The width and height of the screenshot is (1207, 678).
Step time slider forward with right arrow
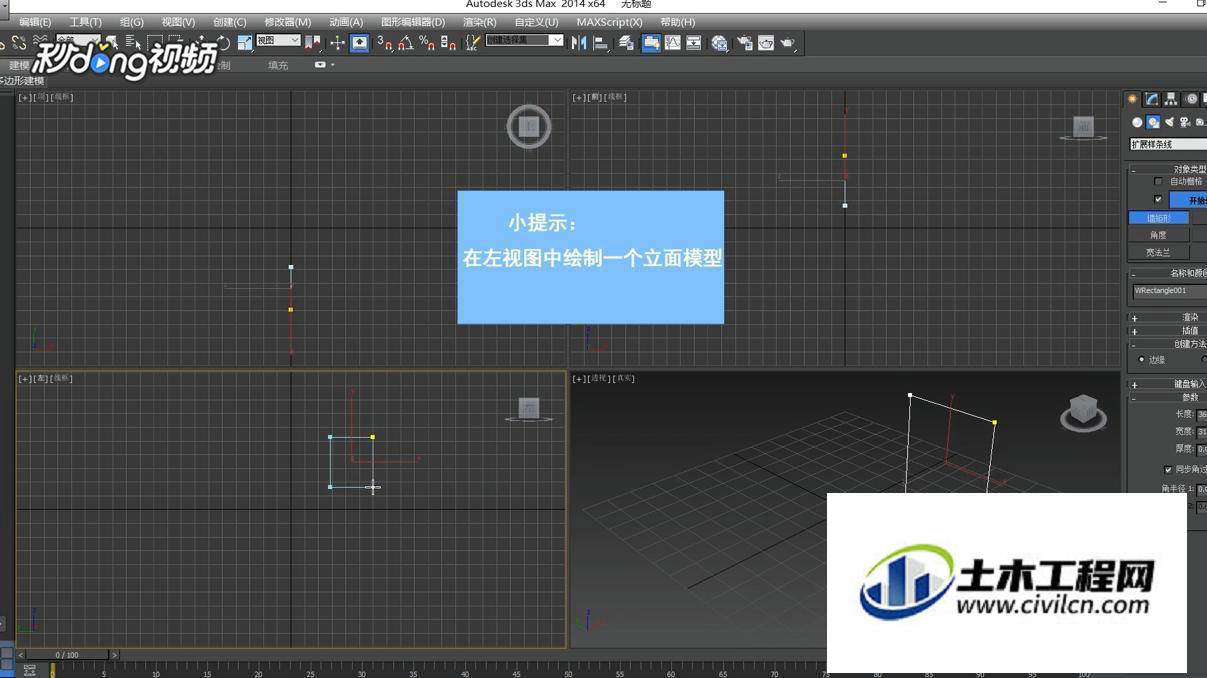[114, 655]
